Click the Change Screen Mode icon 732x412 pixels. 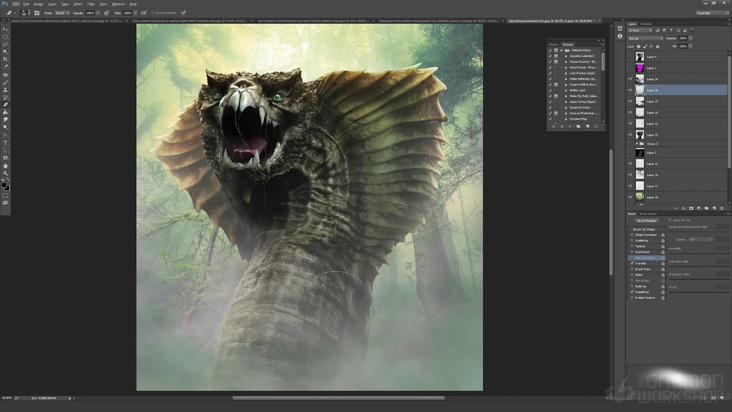point(6,203)
